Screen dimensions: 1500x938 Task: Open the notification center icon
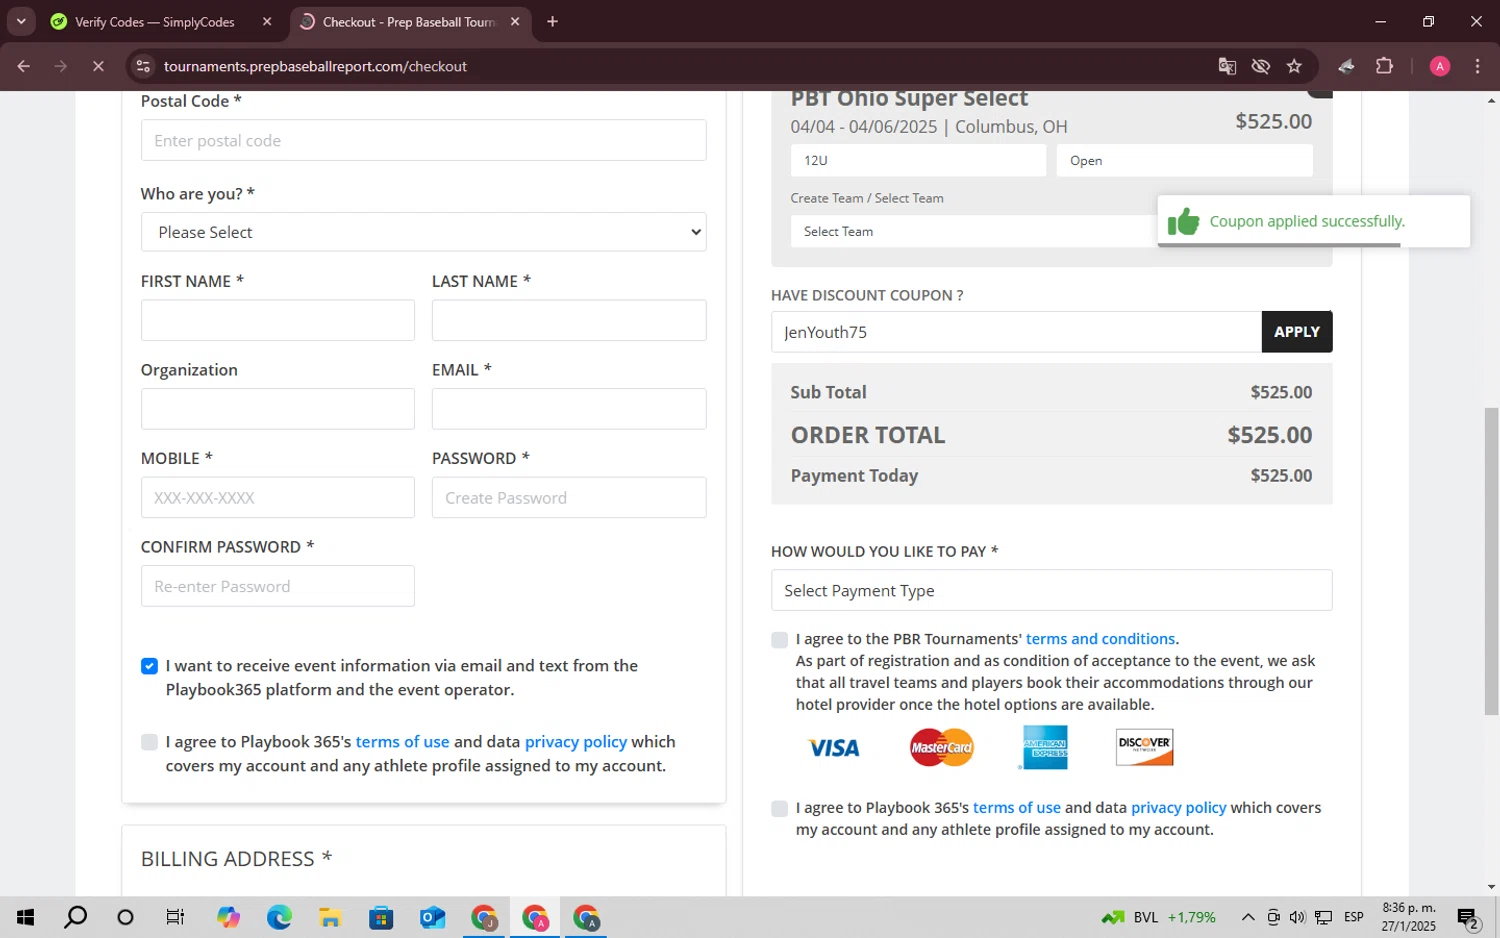coord(1468,917)
